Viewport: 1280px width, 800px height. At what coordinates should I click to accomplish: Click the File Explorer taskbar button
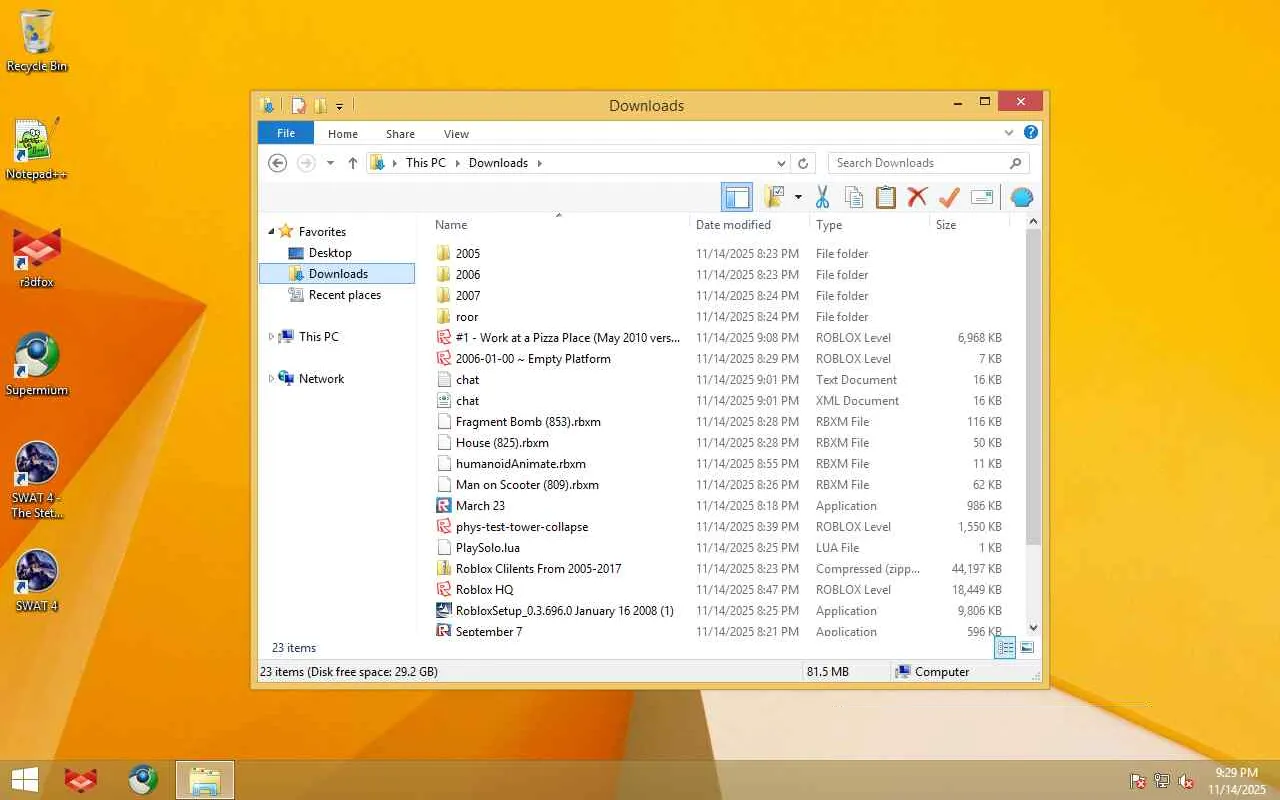(x=205, y=780)
